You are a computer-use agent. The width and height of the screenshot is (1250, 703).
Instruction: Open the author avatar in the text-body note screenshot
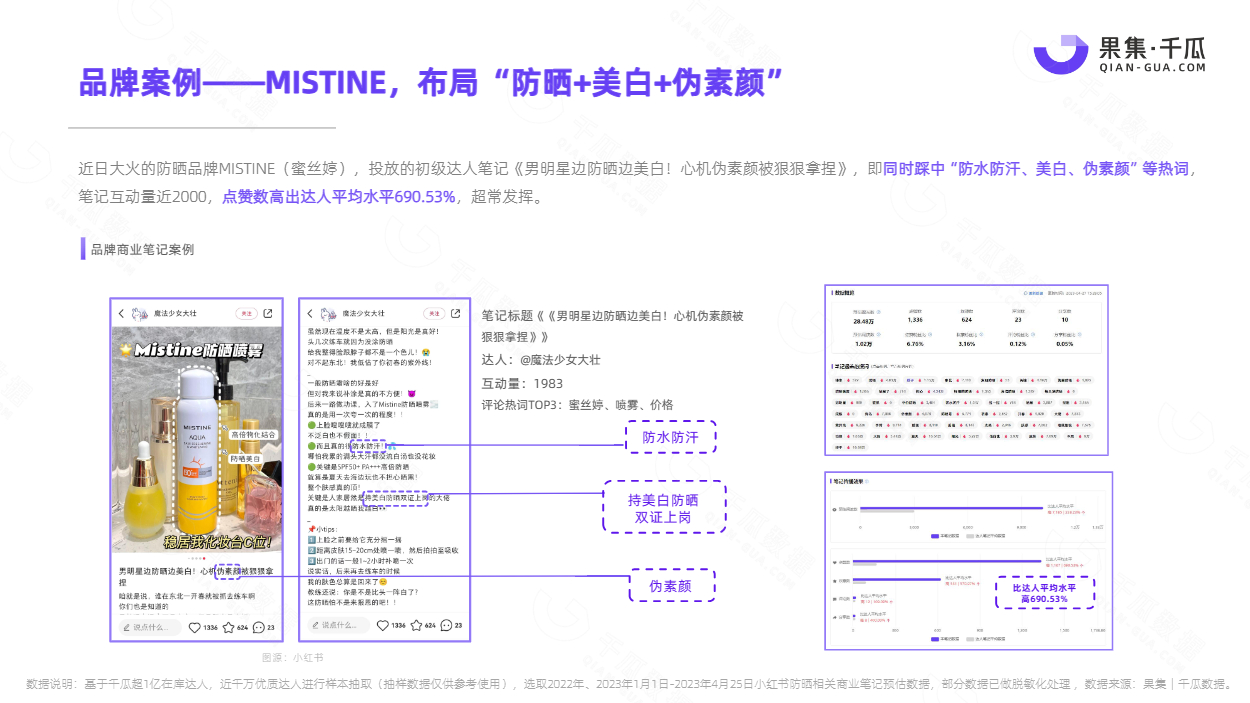point(329,314)
